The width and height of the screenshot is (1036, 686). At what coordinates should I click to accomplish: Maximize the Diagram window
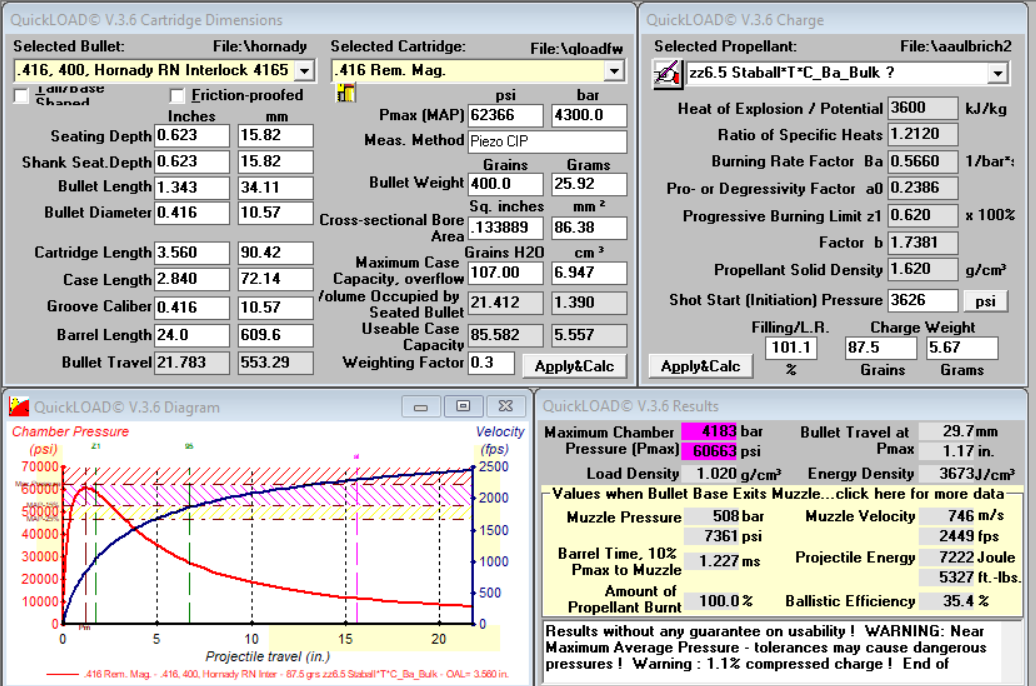click(462, 406)
